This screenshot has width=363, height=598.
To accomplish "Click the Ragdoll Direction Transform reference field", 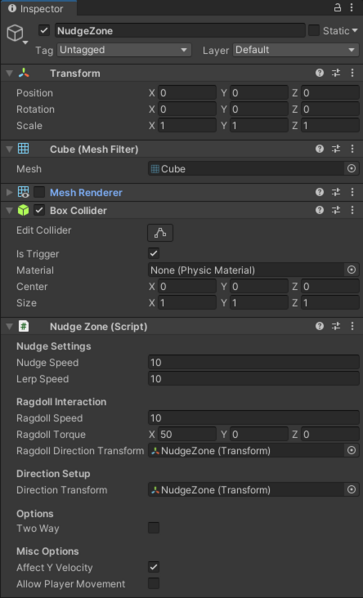I will click(x=247, y=450).
